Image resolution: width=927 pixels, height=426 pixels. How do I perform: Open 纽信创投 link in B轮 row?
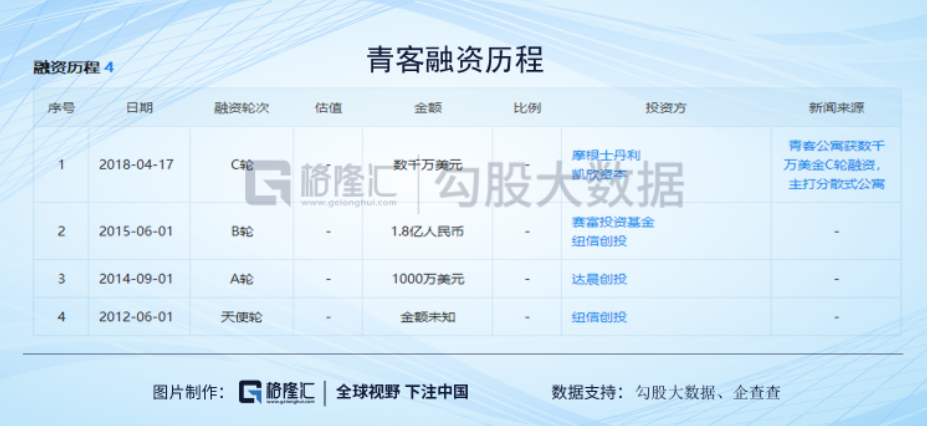tap(599, 241)
